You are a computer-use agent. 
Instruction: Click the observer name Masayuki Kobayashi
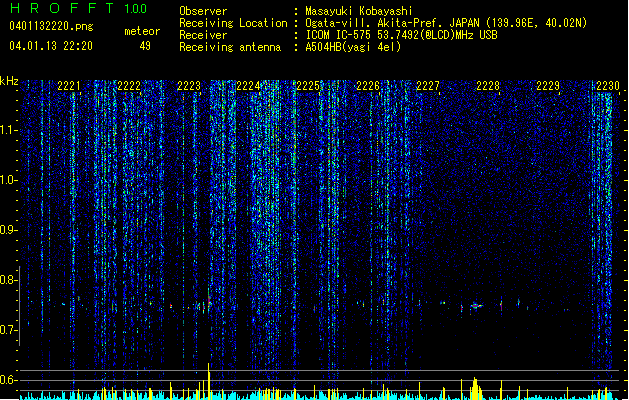[x=359, y=11]
